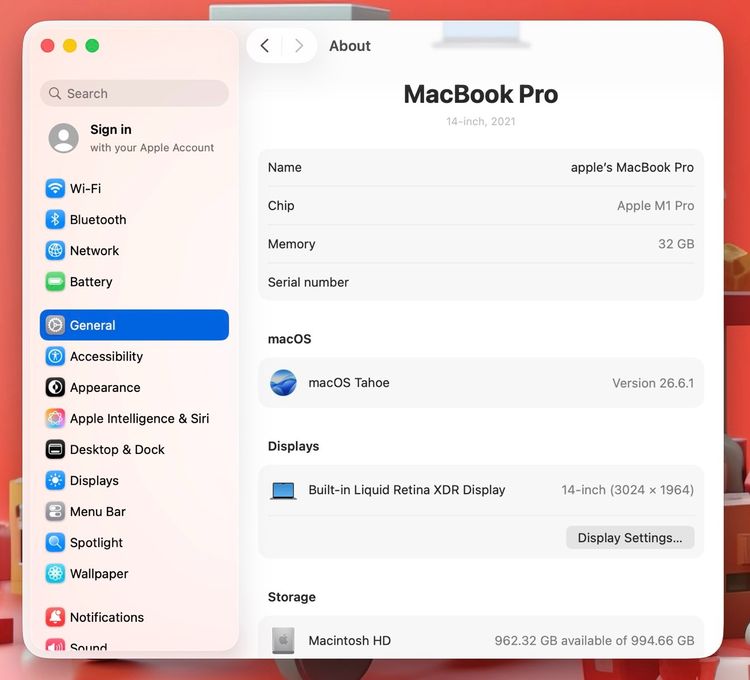Close the window with red button
Viewport: 750px width, 680px height.
coord(47,46)
